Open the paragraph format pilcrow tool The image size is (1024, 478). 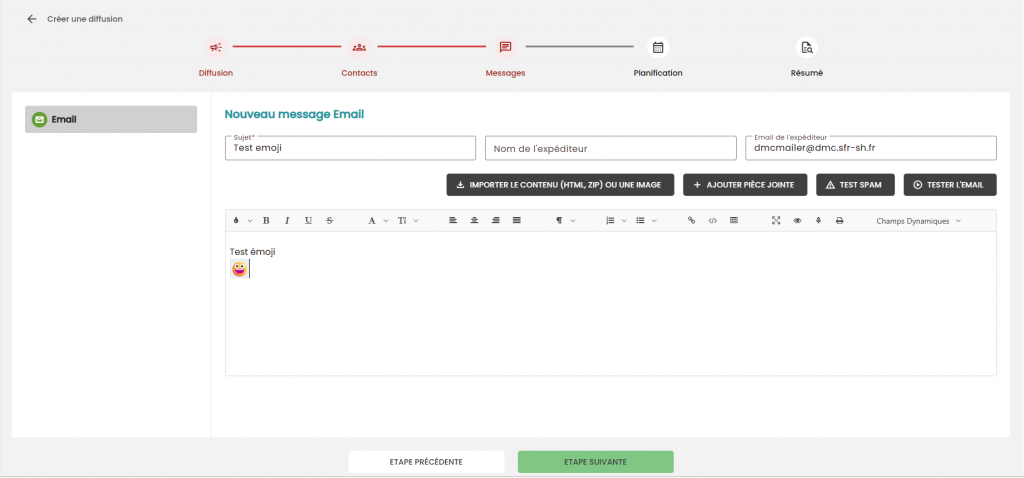point(559,221)
